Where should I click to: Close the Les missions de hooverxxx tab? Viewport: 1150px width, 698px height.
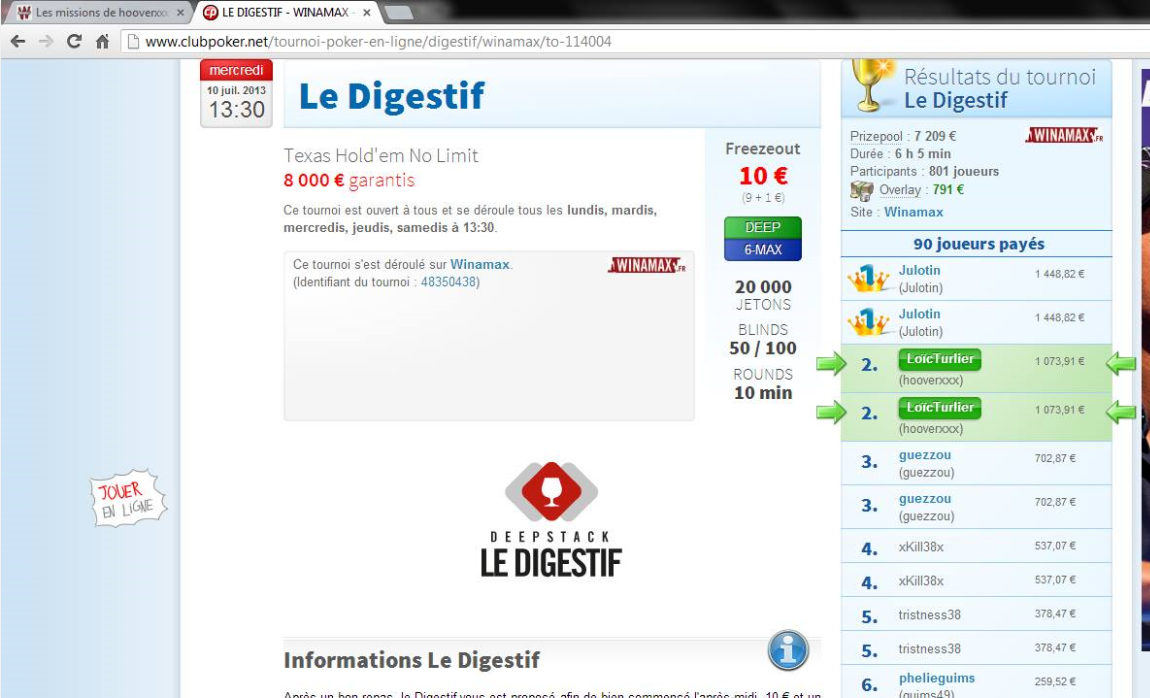tap(180, 12)
